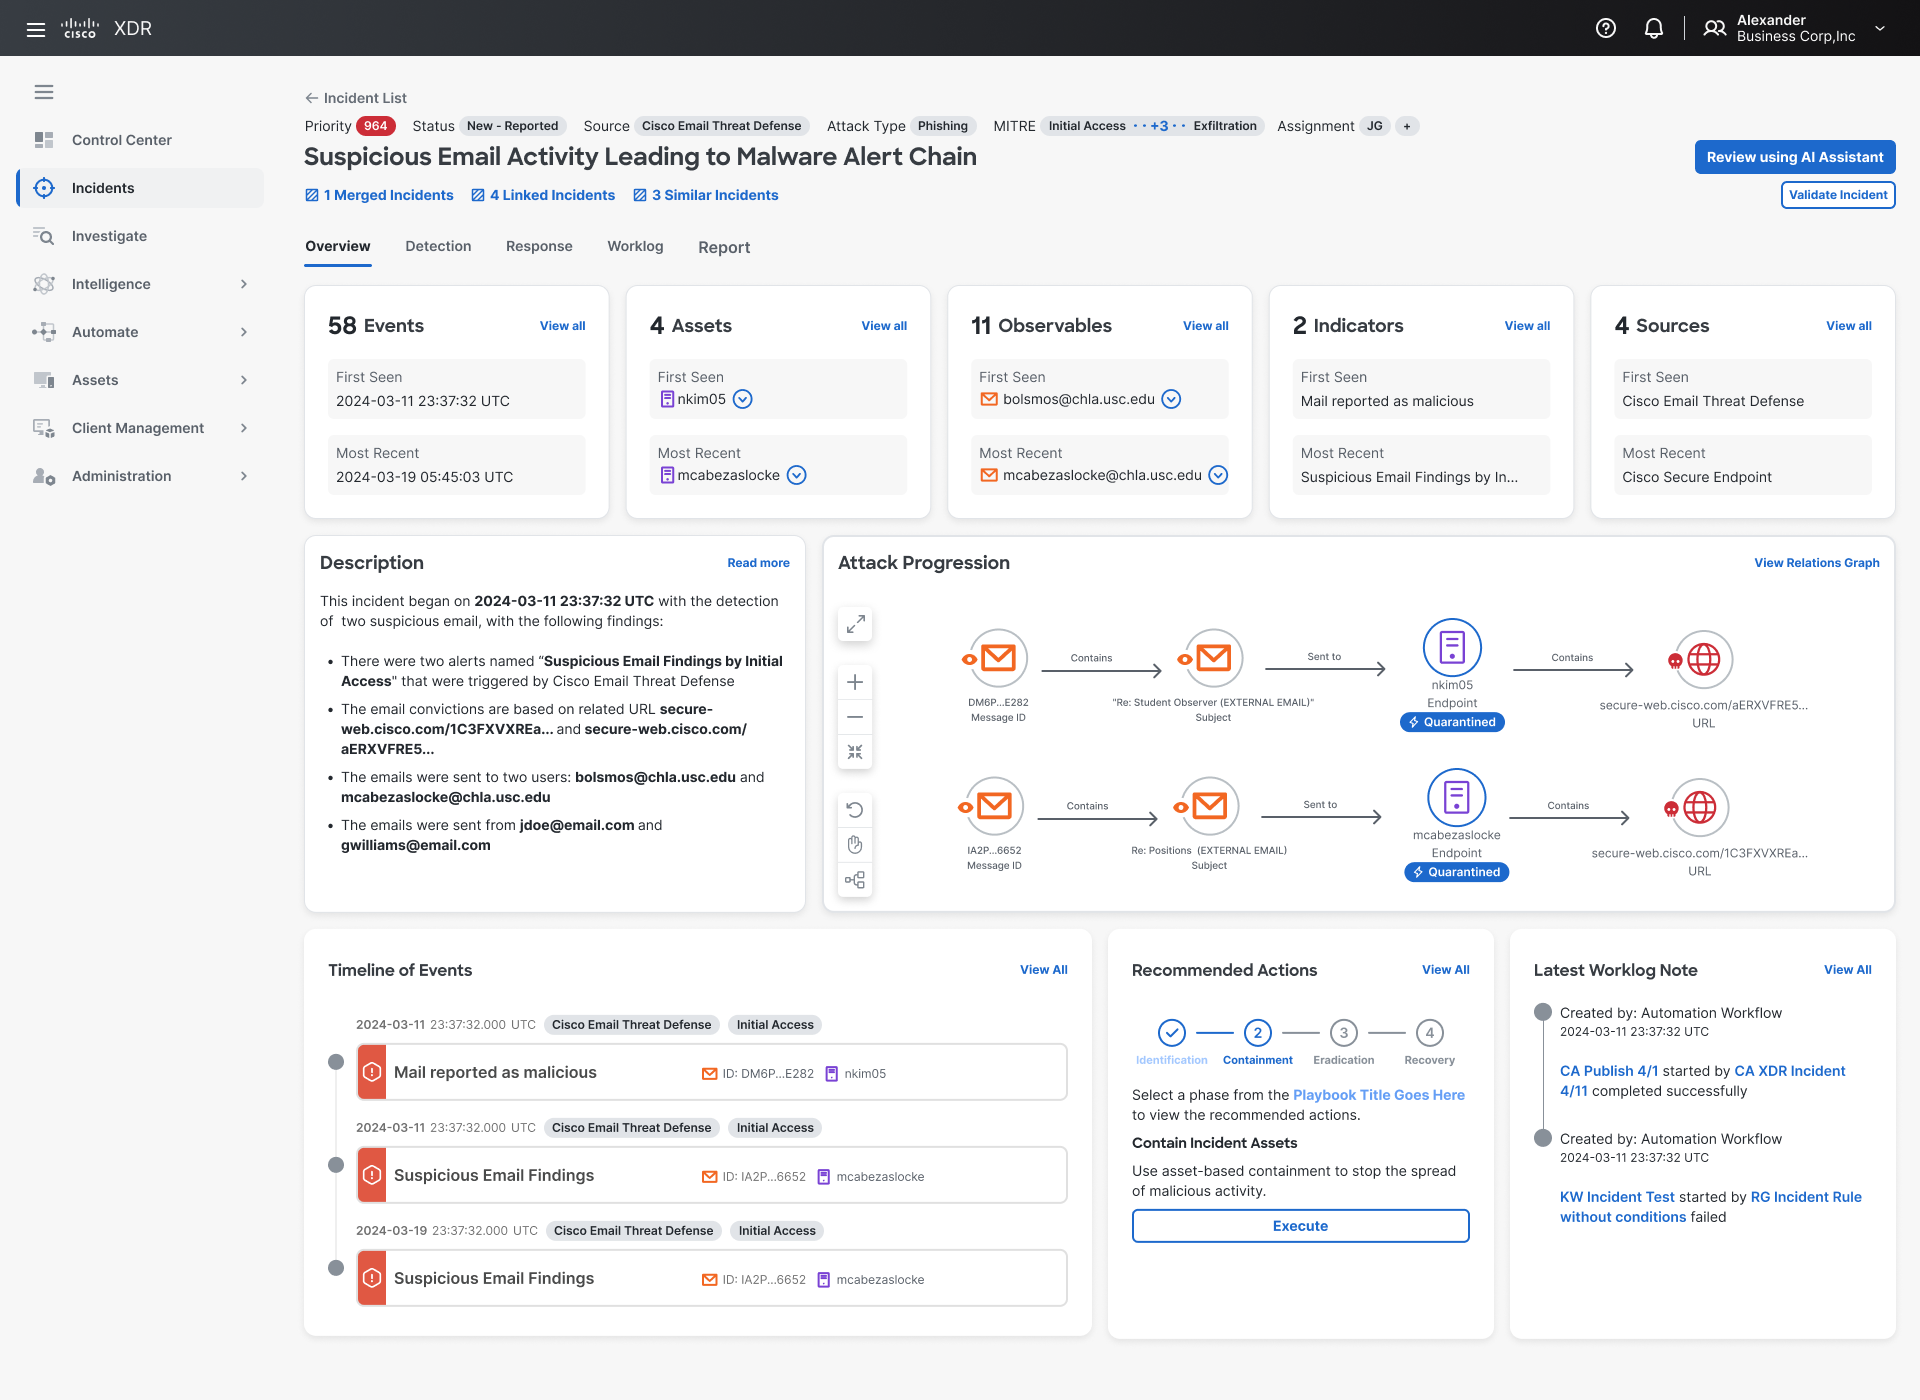Select secure-web.cisco.com/1C3FXVXREa URL node
Viewport: 1920px width, 1400px height.
(x=1699, y=807)
